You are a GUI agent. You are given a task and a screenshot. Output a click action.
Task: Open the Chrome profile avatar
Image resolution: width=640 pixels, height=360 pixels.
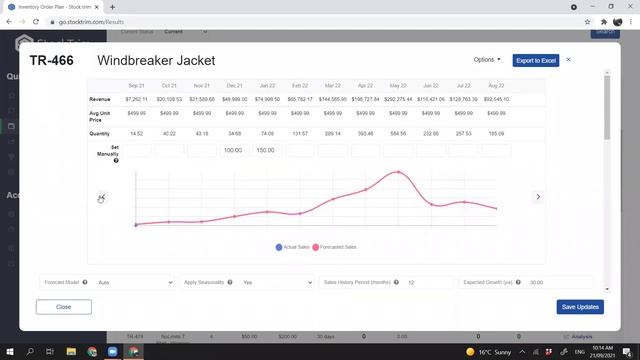pyautogui.click(x=618, y=22)
